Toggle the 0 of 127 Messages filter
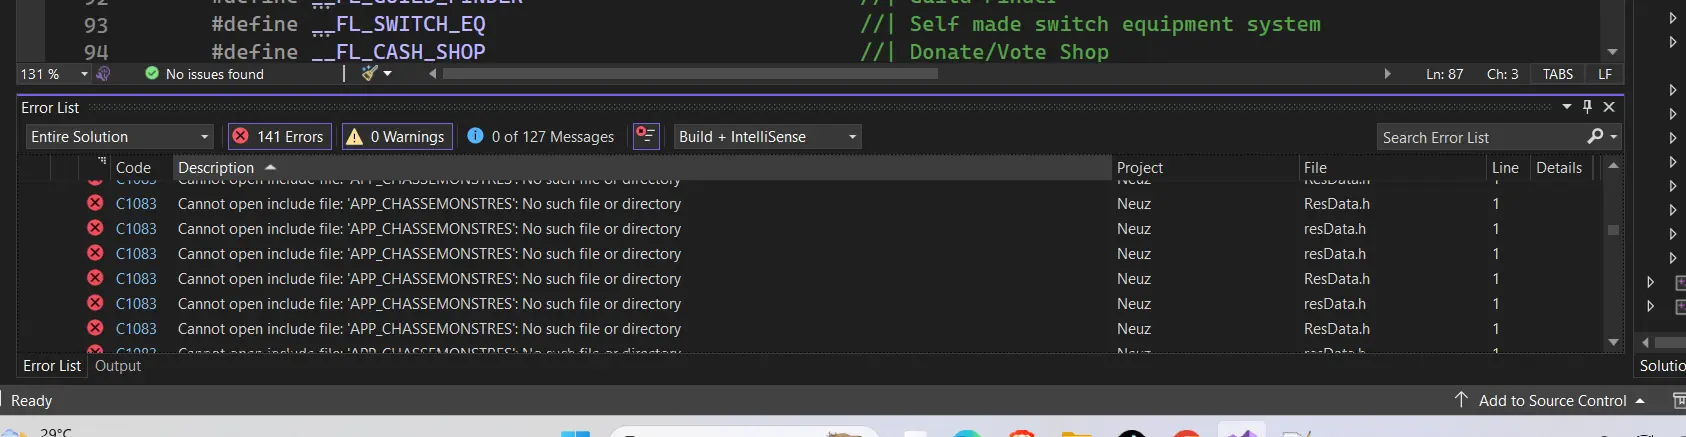 pyautogui.click(x=541, y=137)
